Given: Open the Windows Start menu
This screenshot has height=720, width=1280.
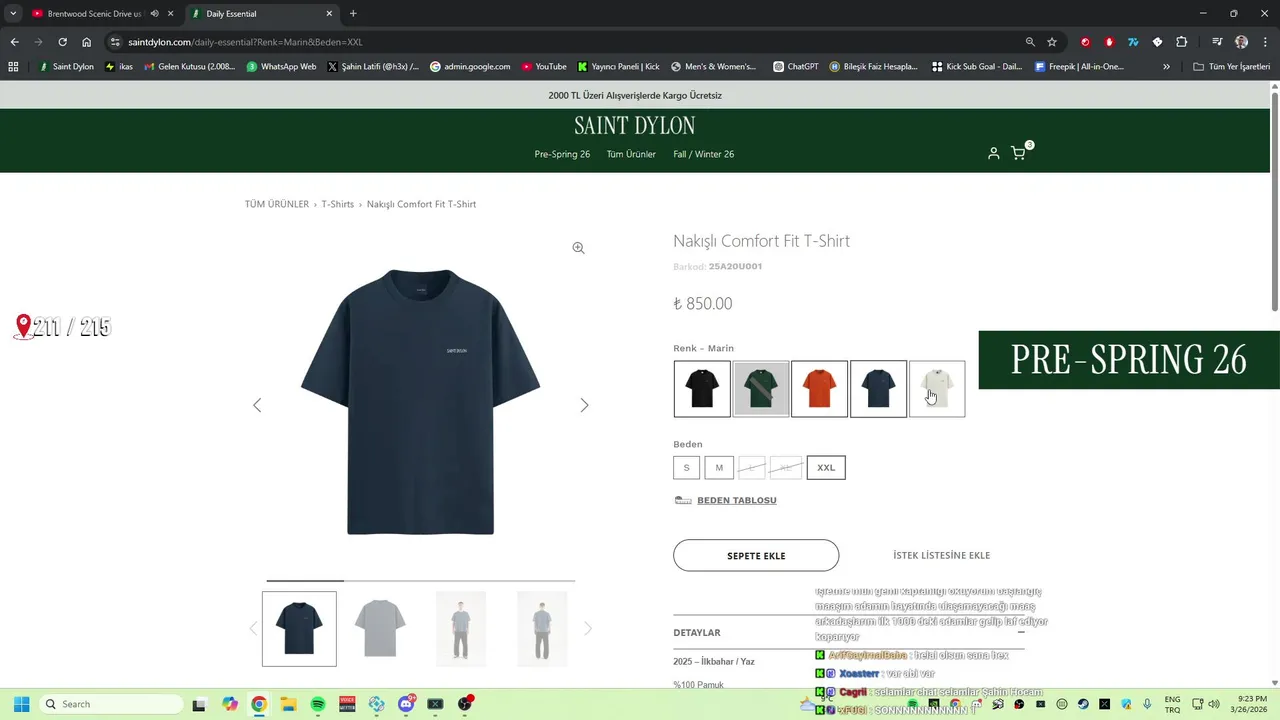Looking at the screenshot, I should click(x=21, y=704).
